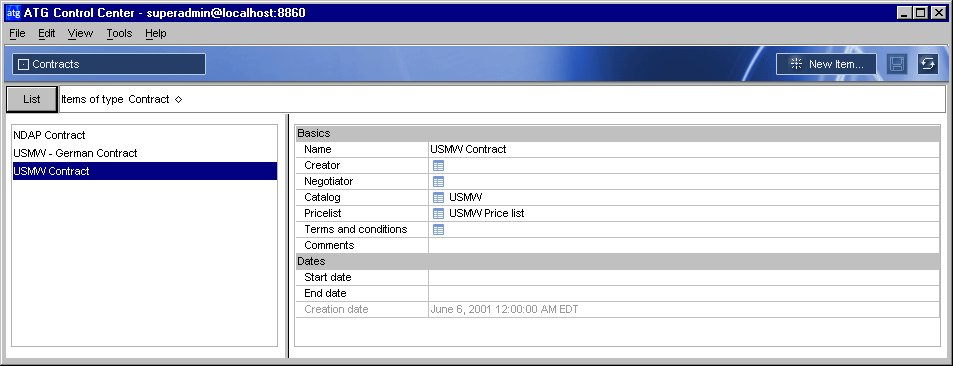
Task: Click the Pricelist label
Action: (x=323, y=213)
